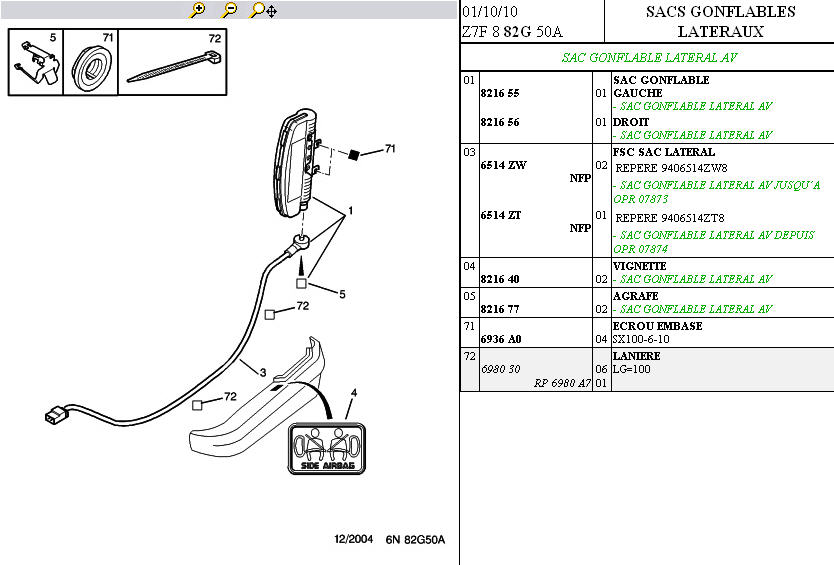Click the square marker for callout 5

[x=300, y=284]
